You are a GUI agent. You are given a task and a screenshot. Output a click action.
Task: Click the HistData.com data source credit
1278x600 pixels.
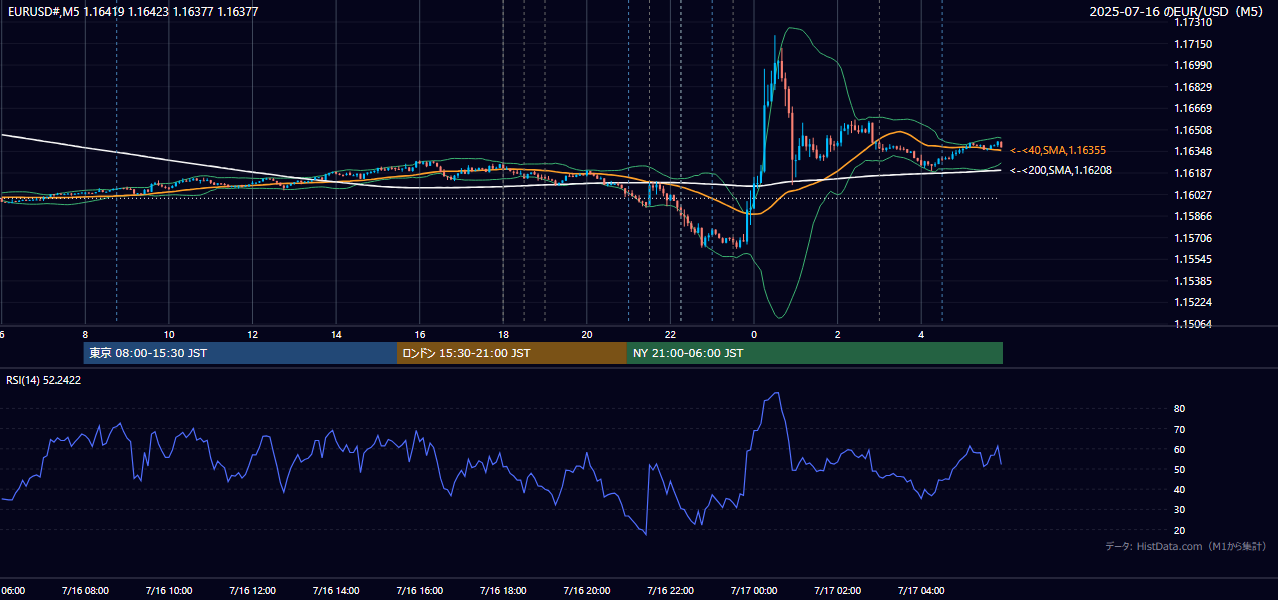coord(1186,546)
